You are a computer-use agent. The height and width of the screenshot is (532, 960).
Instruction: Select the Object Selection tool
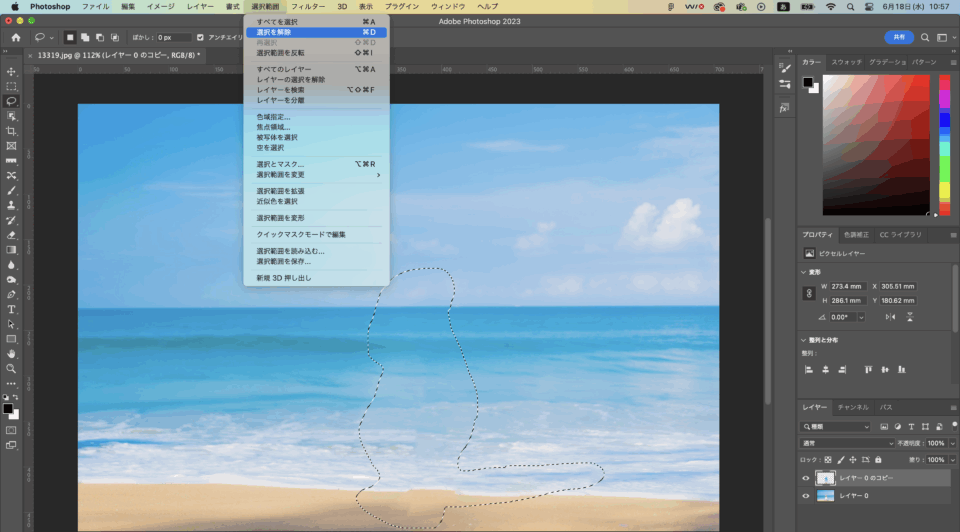[11, 116]
